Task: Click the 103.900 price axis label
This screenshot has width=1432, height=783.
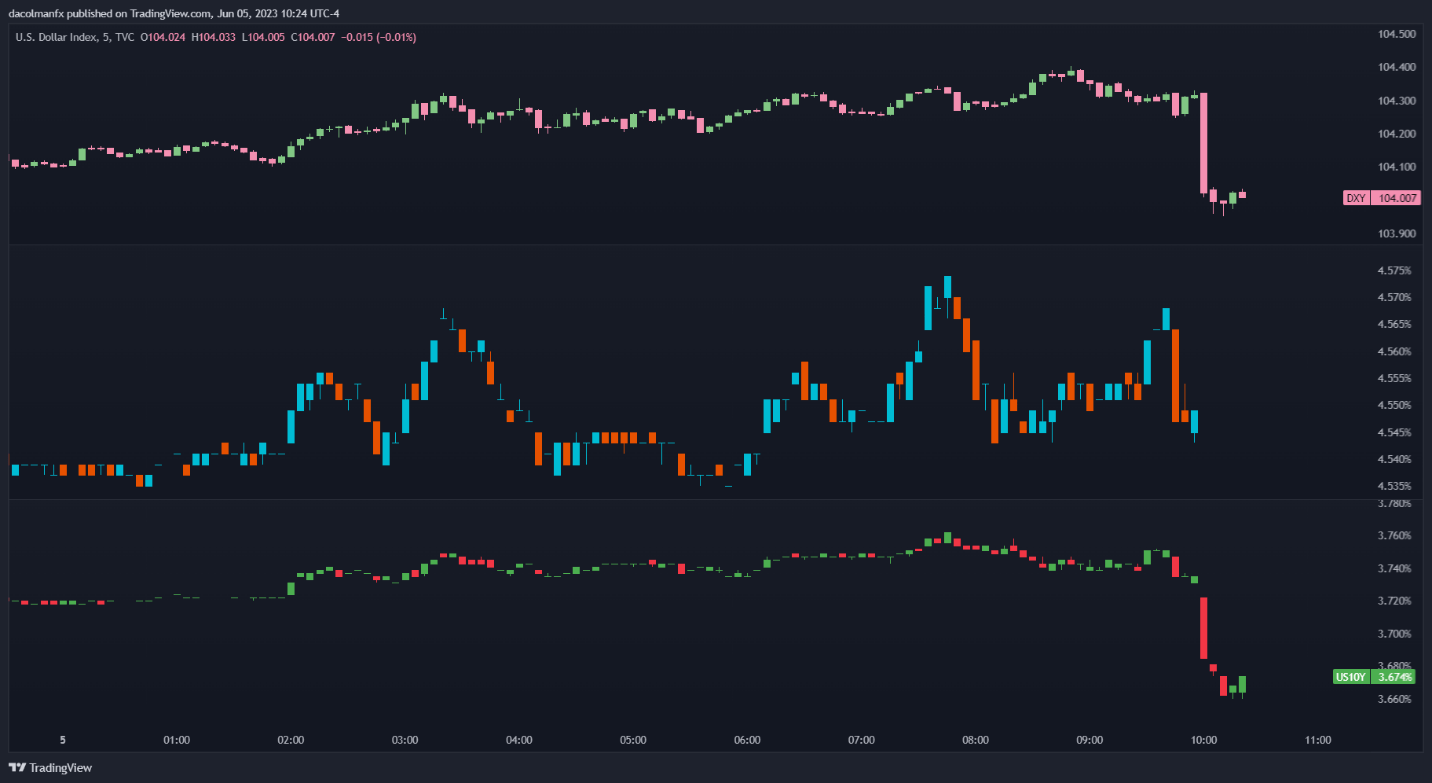Action: [x=1396, y=234]
